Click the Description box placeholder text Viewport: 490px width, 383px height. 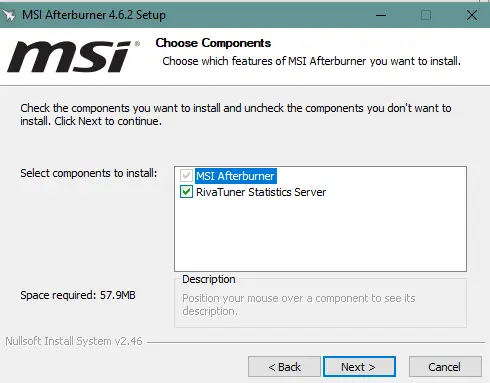[299, 304]
